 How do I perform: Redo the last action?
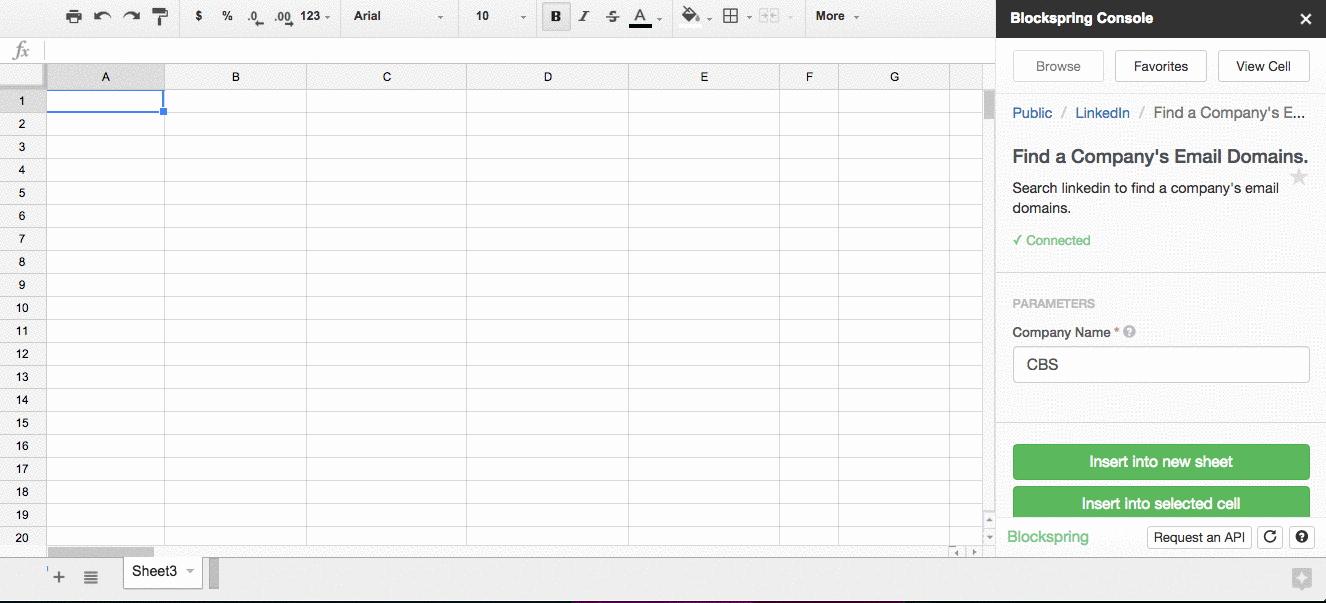tap(131, 16)
